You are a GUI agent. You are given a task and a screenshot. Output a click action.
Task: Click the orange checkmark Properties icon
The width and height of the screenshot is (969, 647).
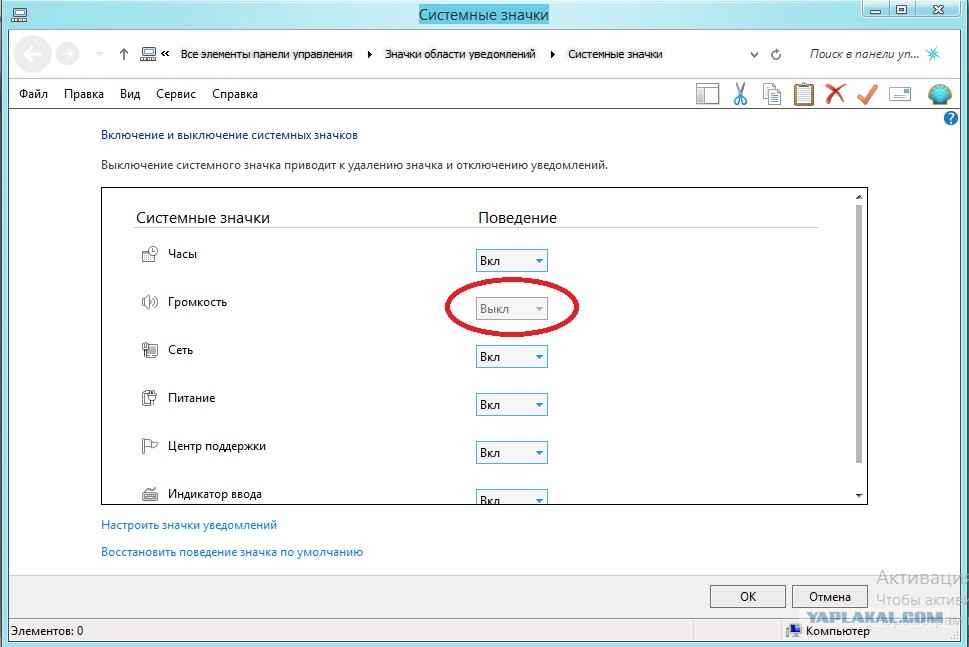coord(867,95)
